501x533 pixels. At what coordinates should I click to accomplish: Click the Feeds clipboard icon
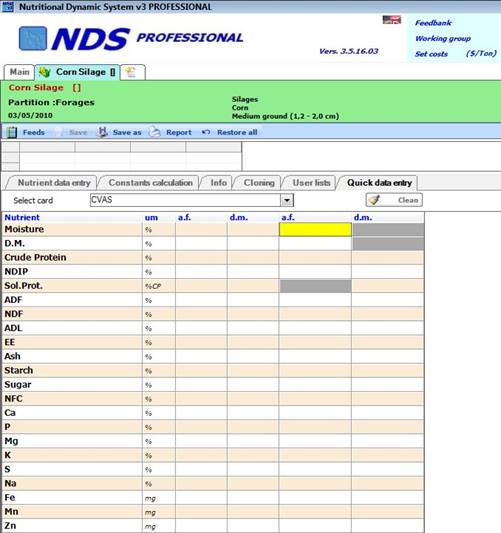(12, 132)
